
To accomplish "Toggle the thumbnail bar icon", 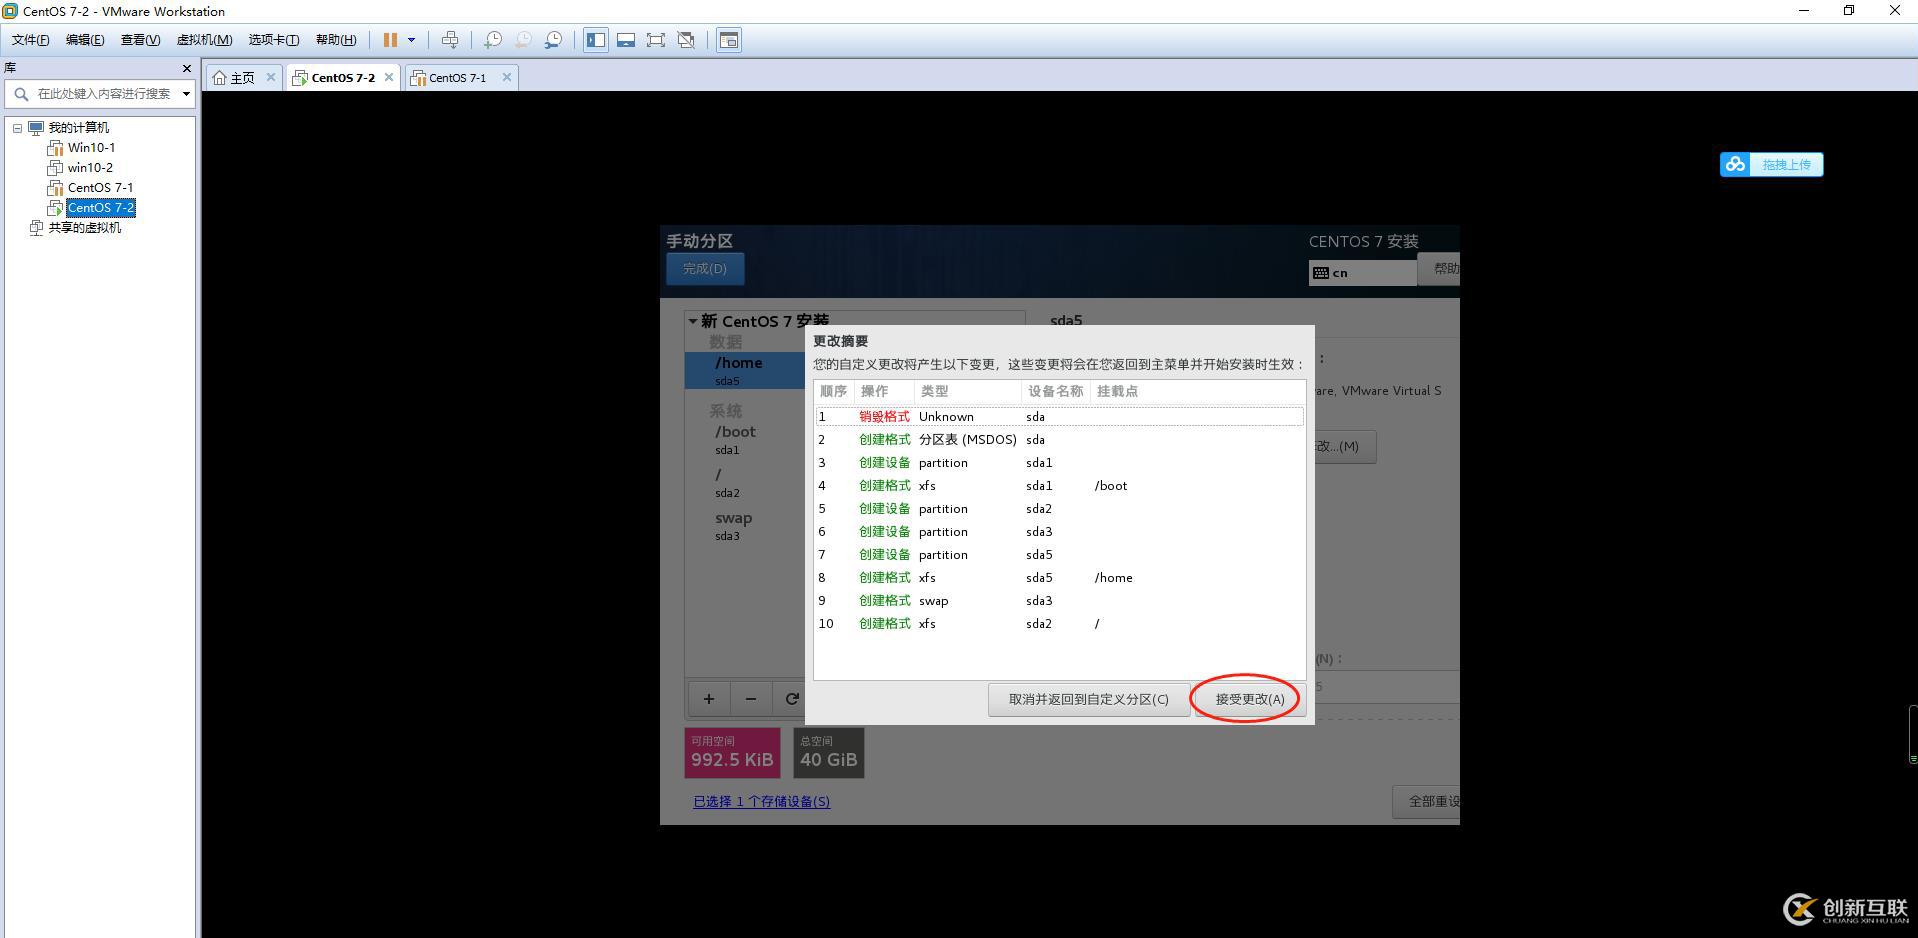I will [626, 40].
